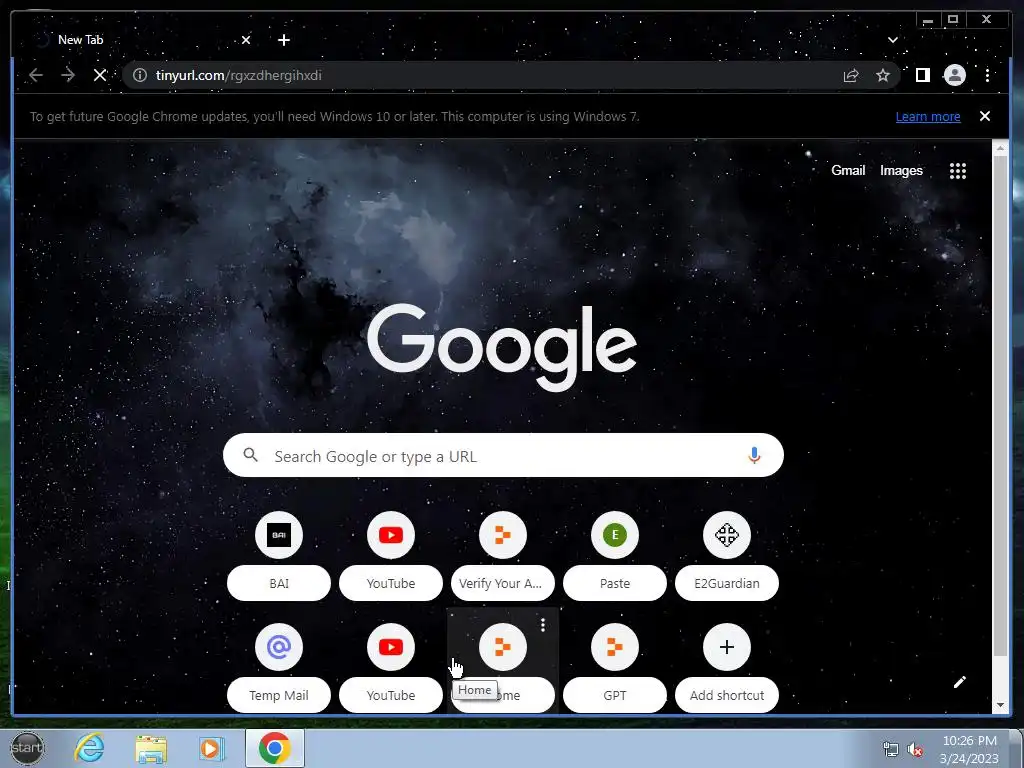
Task: Open taskbar clock showing 10:26 PM
Action: [969, 749]
